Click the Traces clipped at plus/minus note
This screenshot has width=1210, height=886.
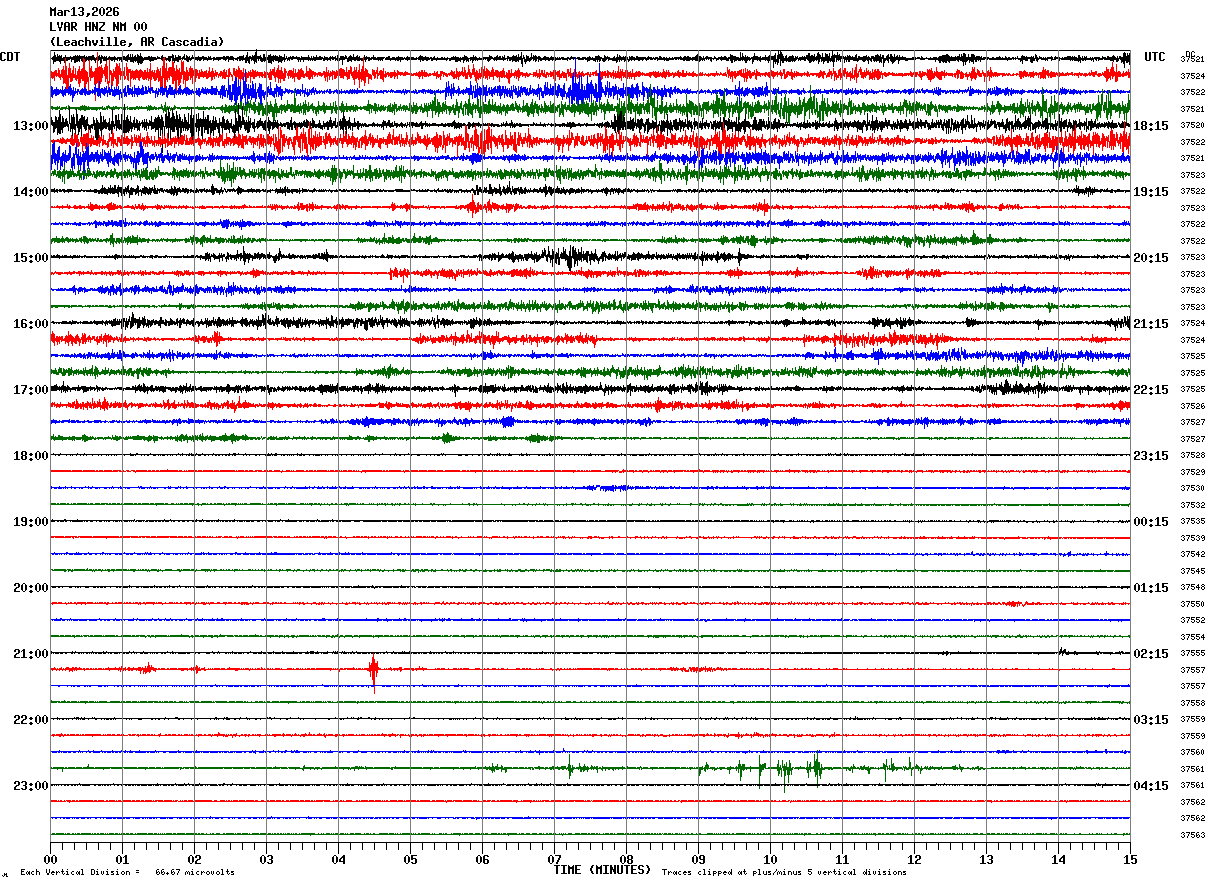[784, 873]
